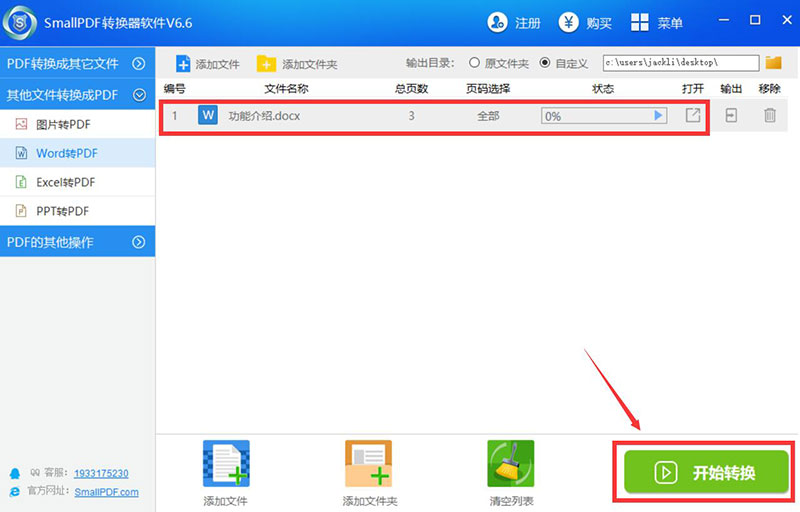The width and height of the screenshot is (800, 512).
Task: Select the 自定义 output radio button
Action: tap(545, 63)
